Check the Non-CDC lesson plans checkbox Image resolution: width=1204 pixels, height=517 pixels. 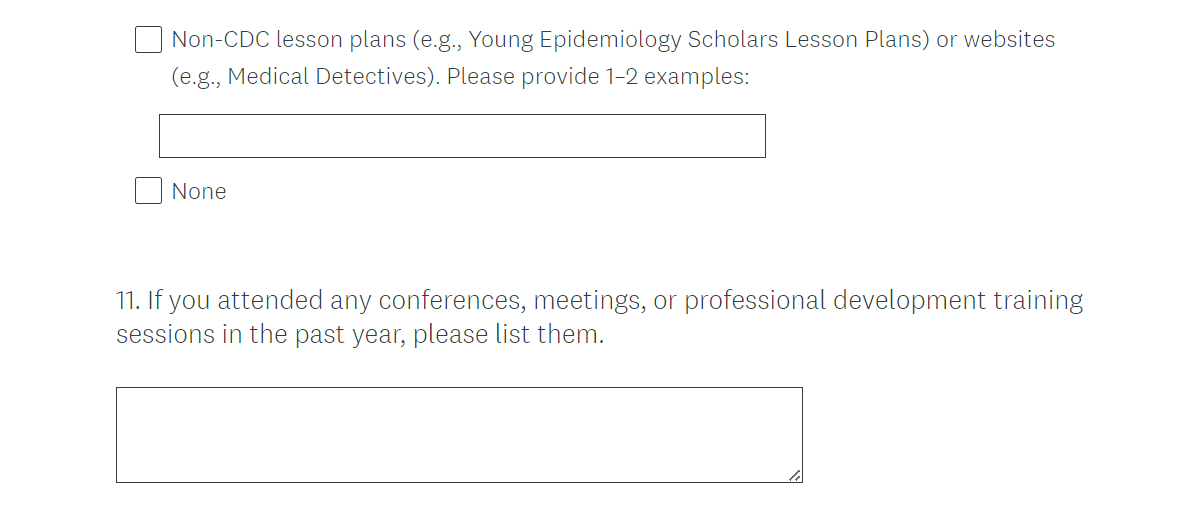click(148, 40)
